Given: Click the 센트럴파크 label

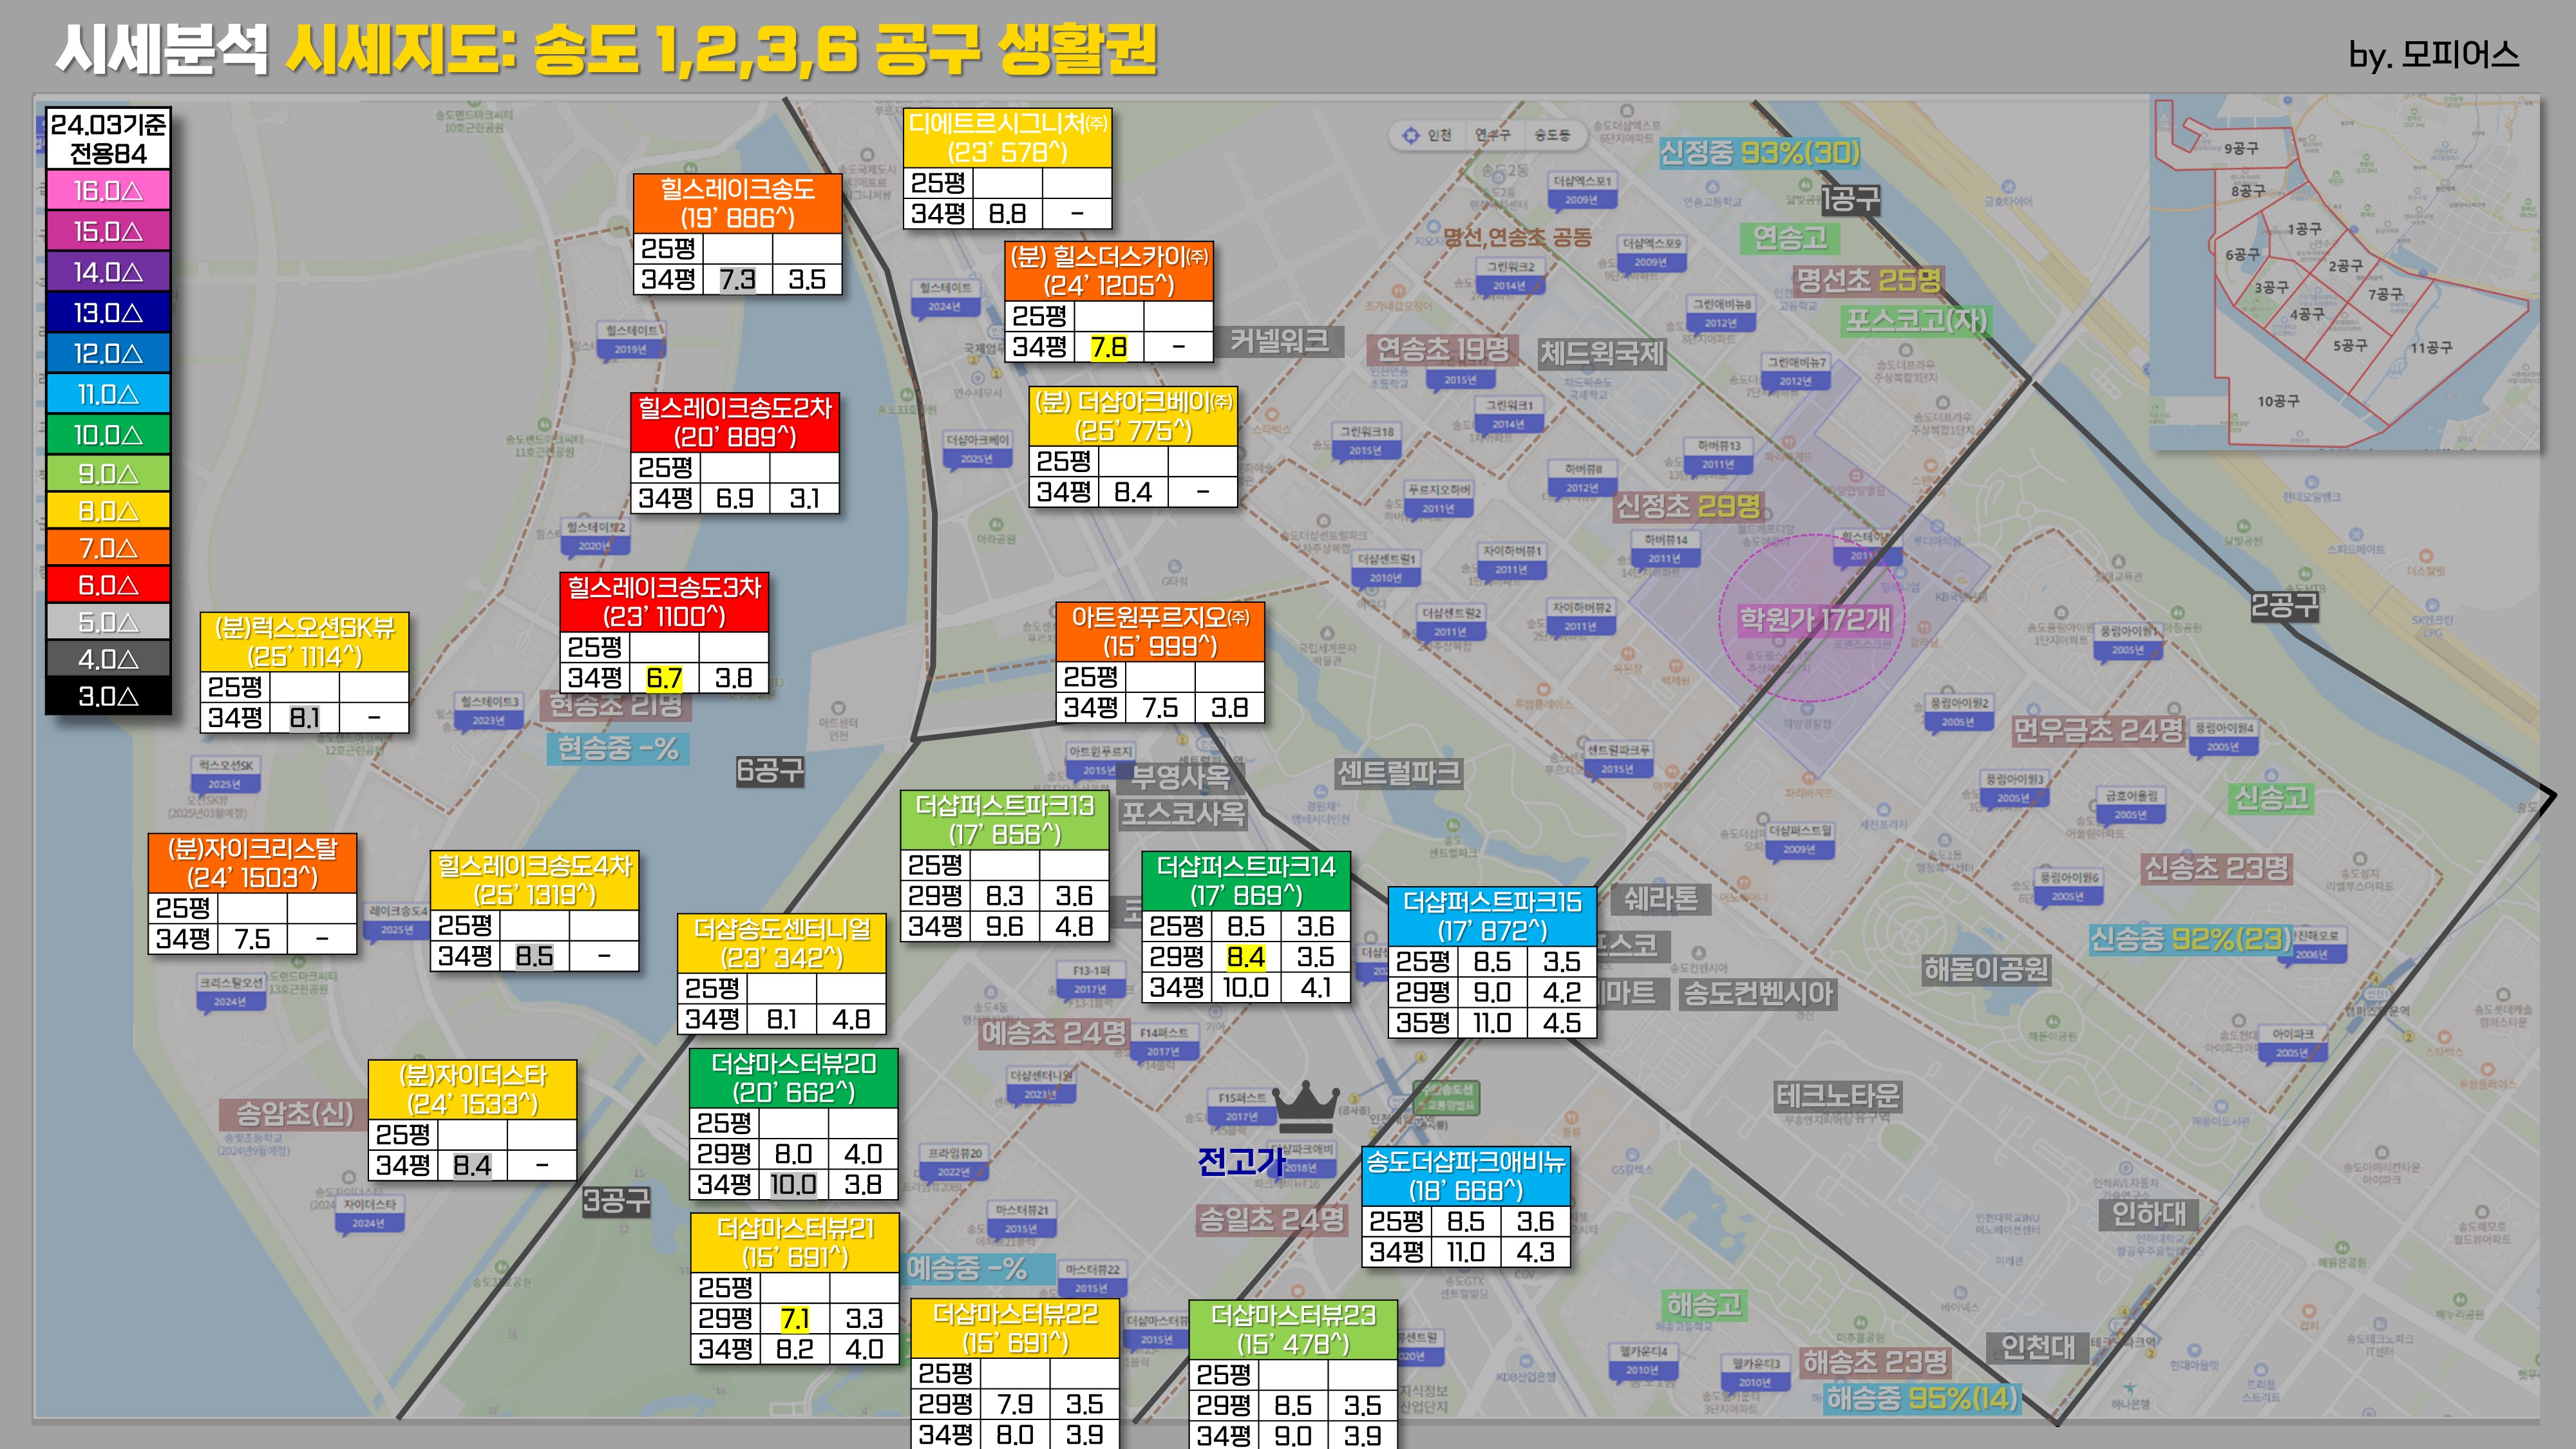Looking at the screenshot, I should [1399, 773].
